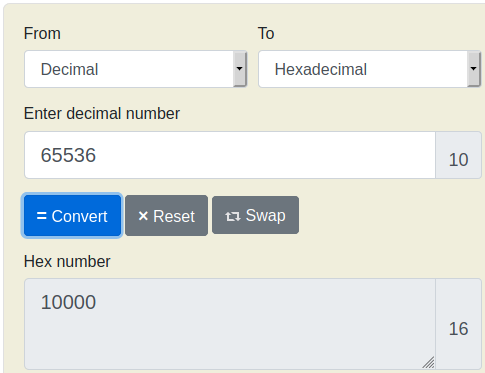Image resolution: width=485 pixels, height=373 pixels.
Task: Open the To dropdown showing Hexadecimal
Action: tap(370, 69)
